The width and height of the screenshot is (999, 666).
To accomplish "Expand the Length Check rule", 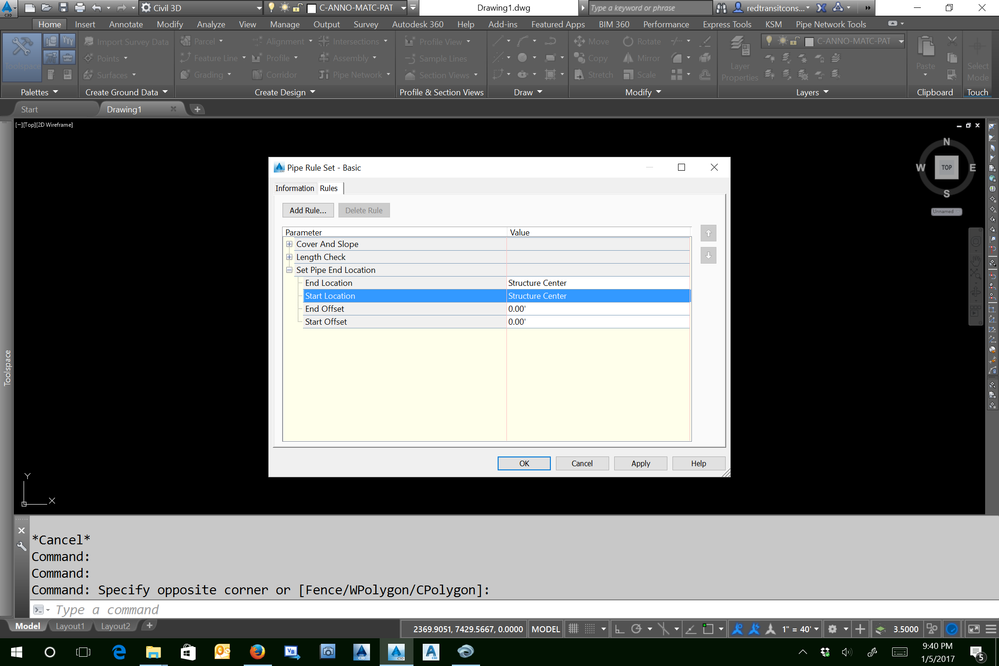I will 289,257.
